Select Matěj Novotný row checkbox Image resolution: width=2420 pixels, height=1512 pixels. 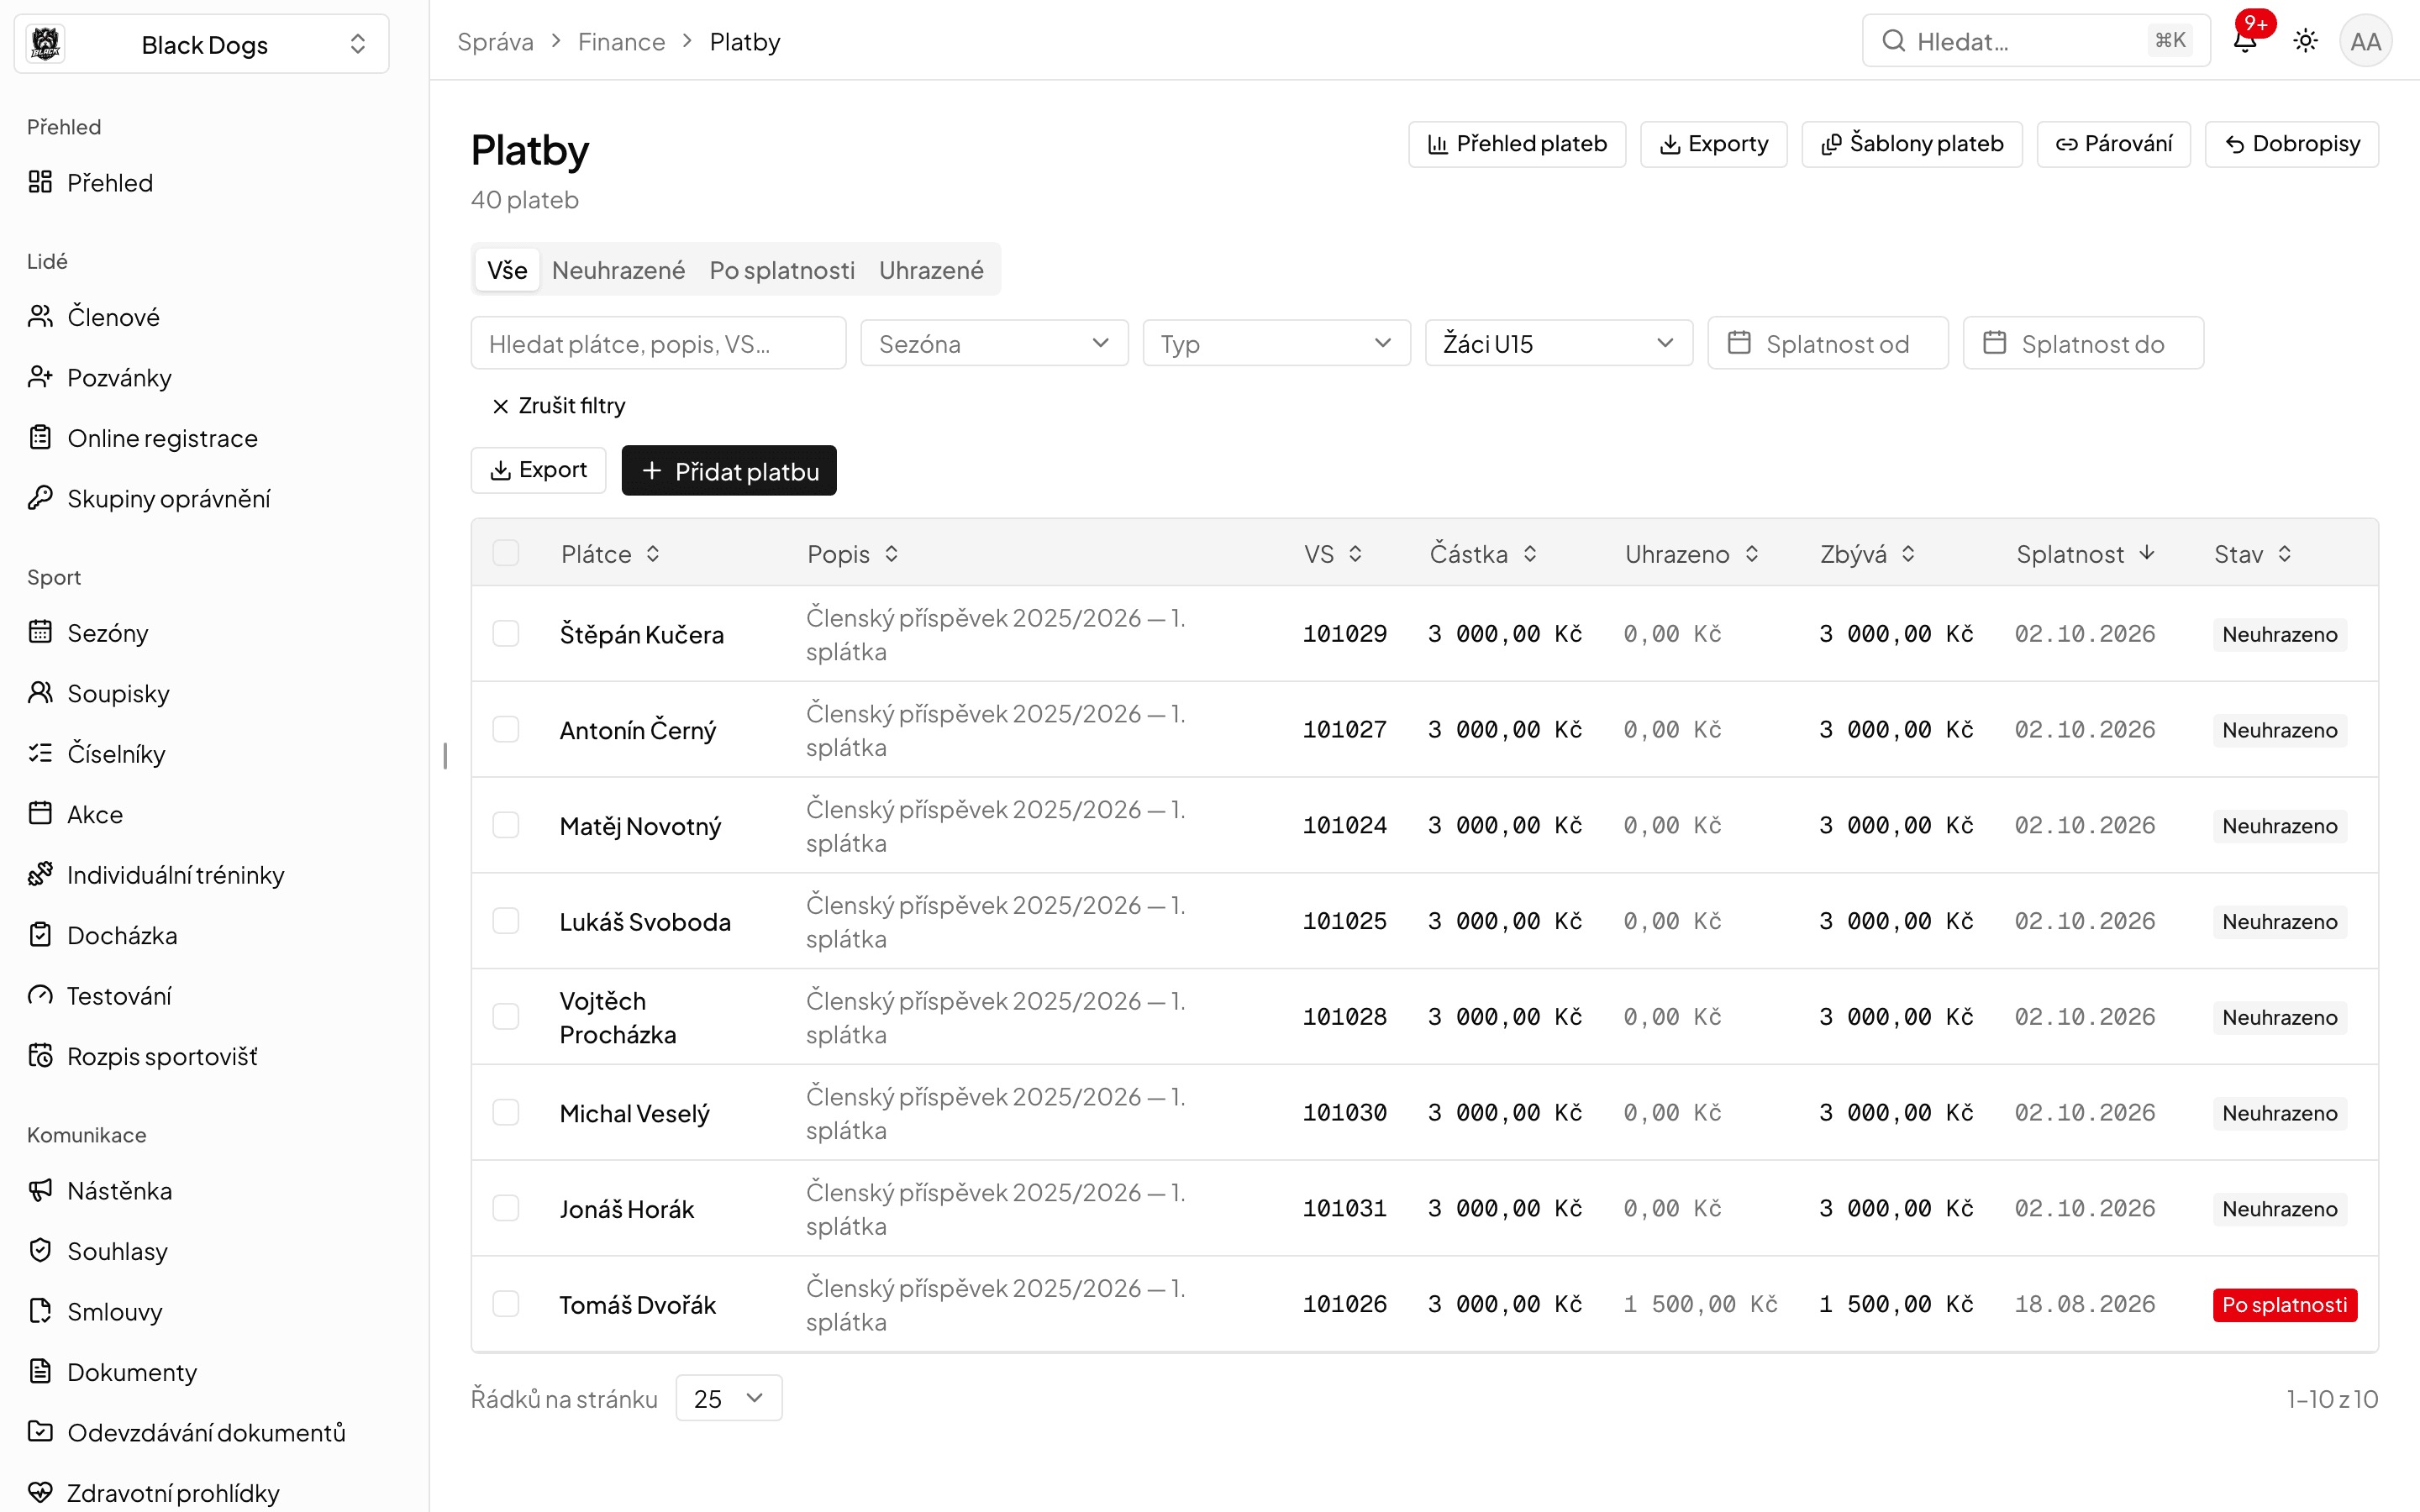(506, 825)
